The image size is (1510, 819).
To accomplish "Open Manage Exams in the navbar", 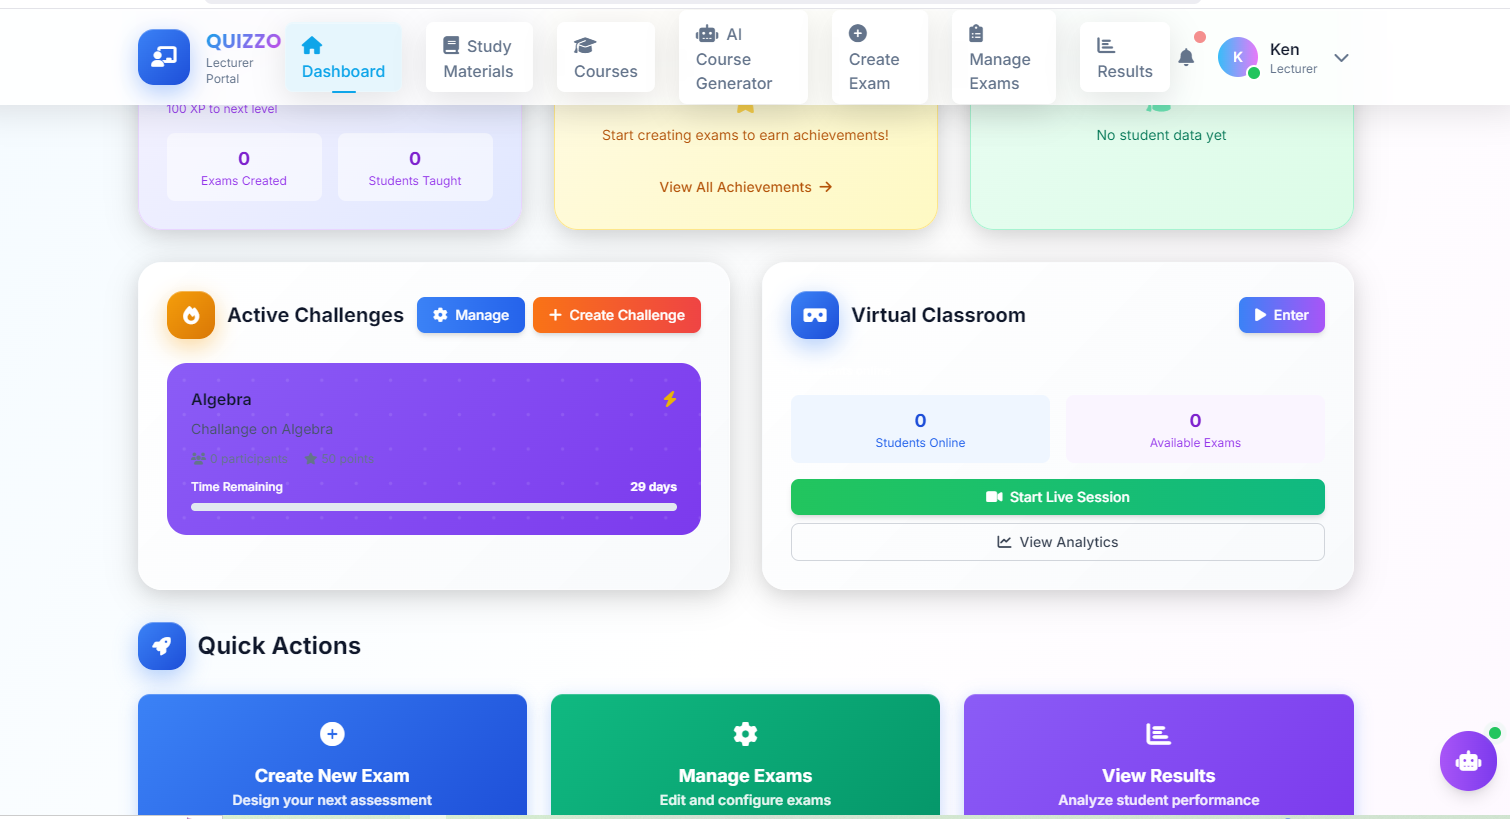I will tap(1004, 58).
